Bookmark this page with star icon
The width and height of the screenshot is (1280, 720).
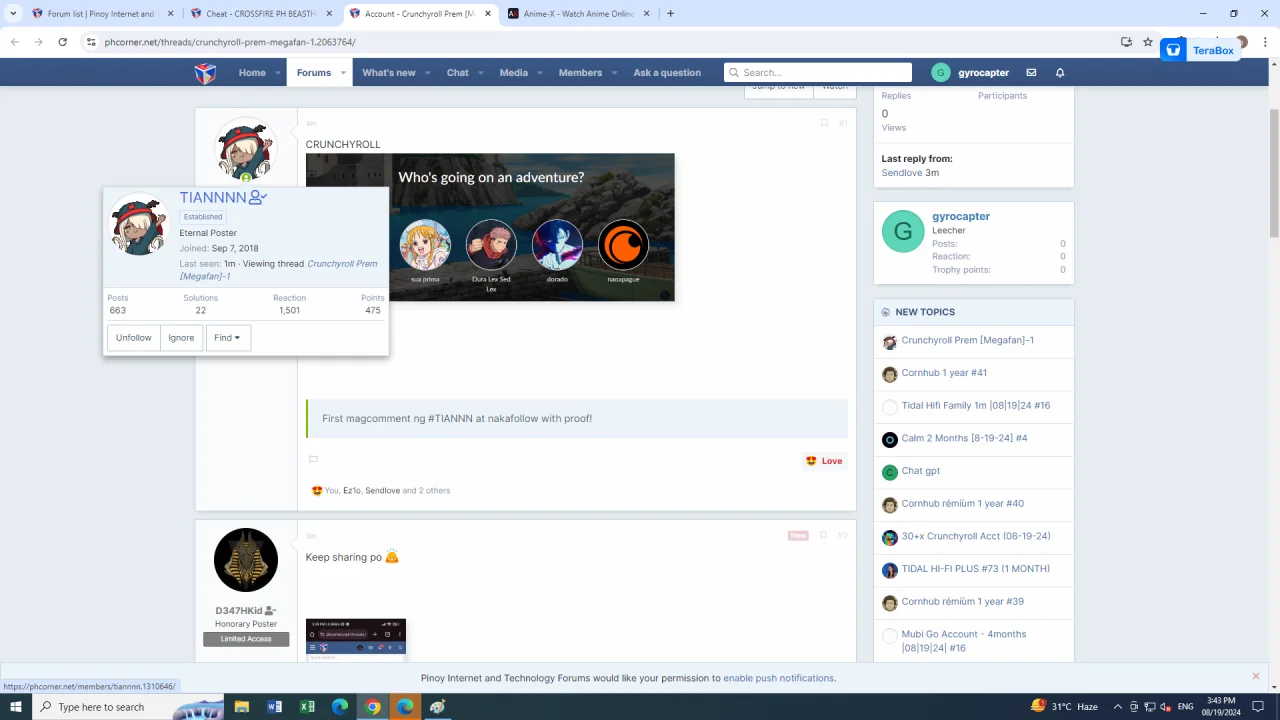pyautogui.click(x=1148, y=42)
